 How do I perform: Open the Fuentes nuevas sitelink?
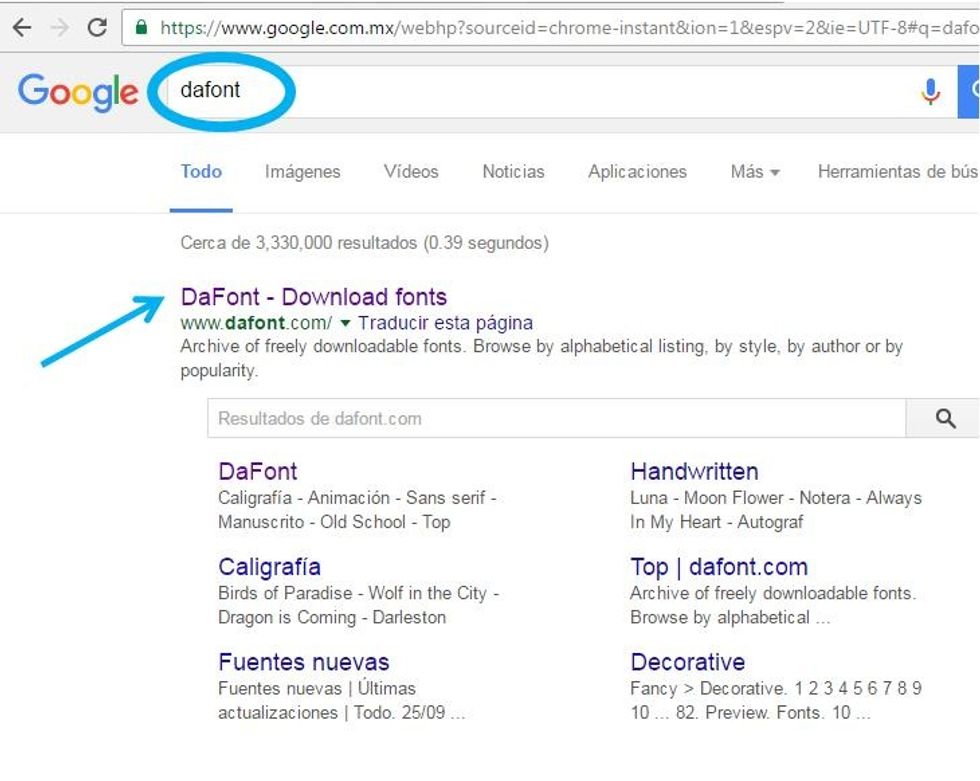coord(303,662)
